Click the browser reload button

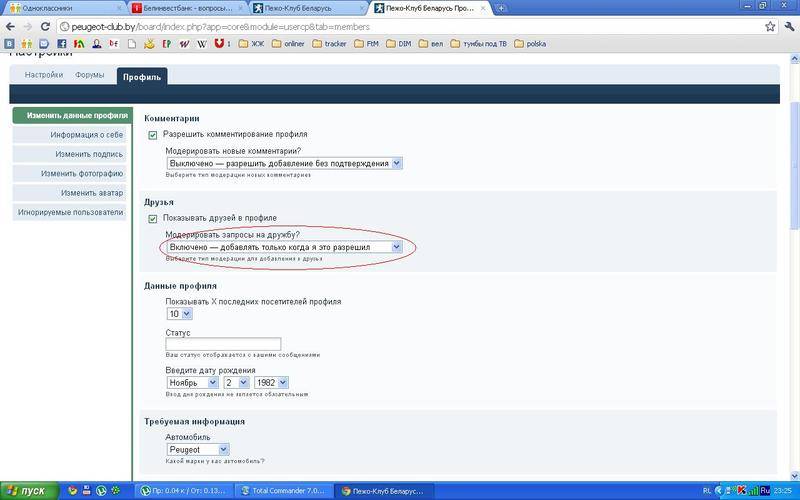pos(44,26)
